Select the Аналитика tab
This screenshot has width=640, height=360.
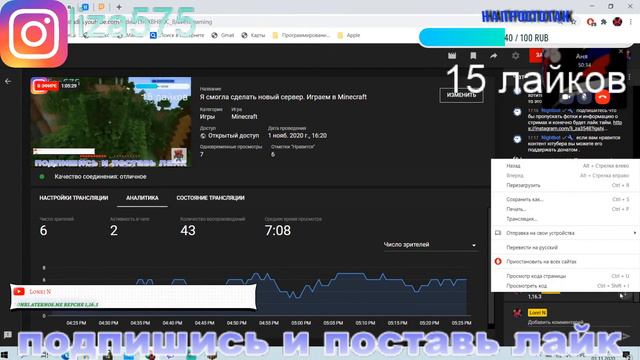pos(142,198)
